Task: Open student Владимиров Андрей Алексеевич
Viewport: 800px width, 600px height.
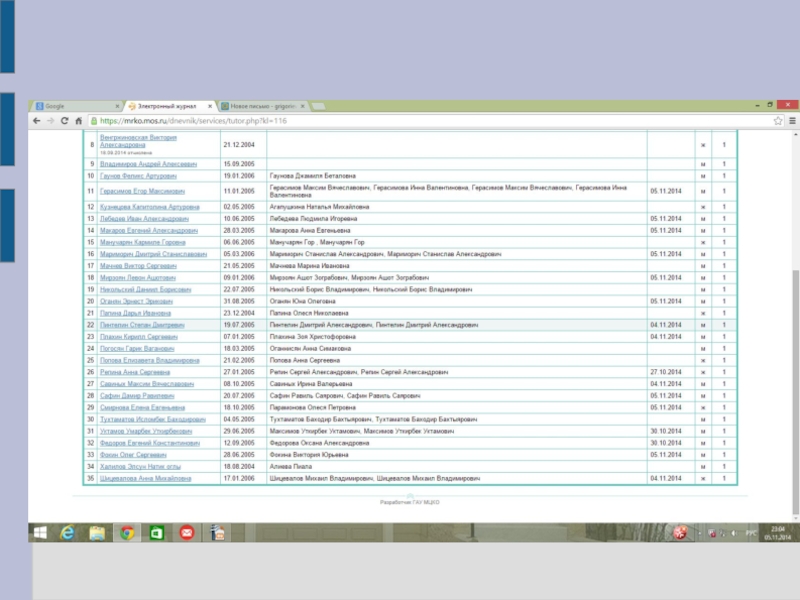Action: [x=147, y=163]
